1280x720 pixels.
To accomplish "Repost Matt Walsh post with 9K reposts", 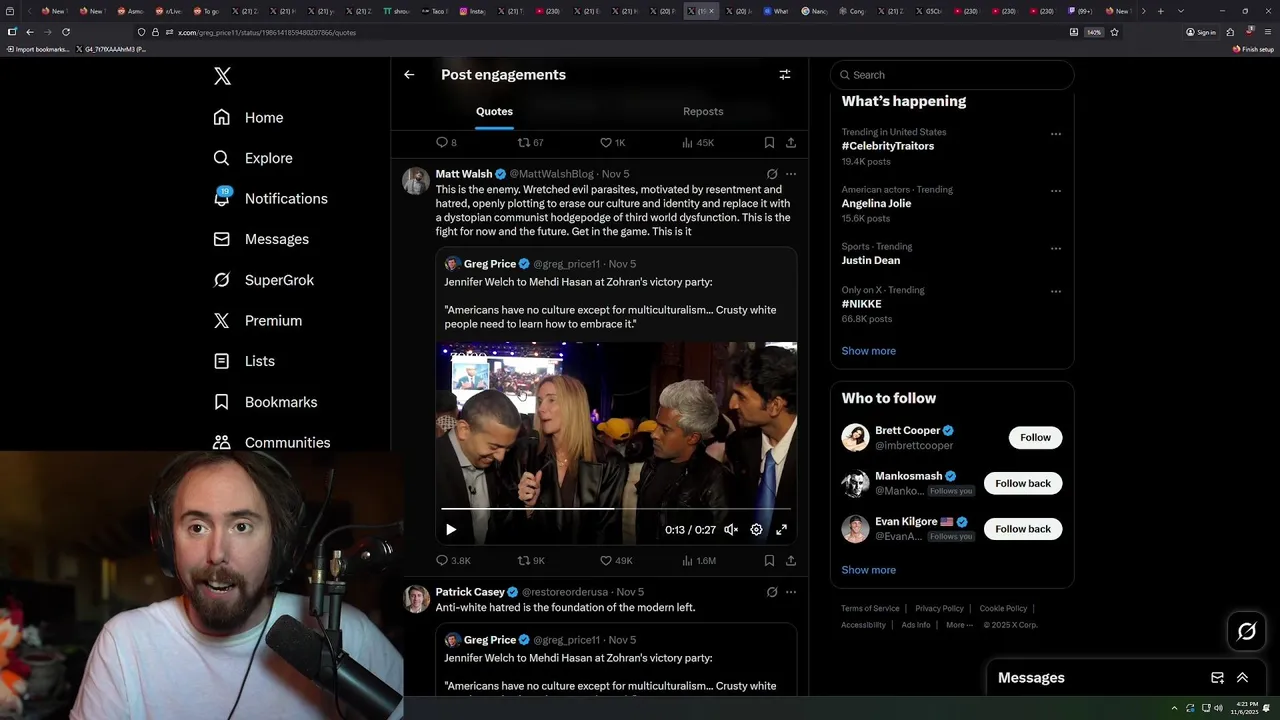I will [531, 561].
